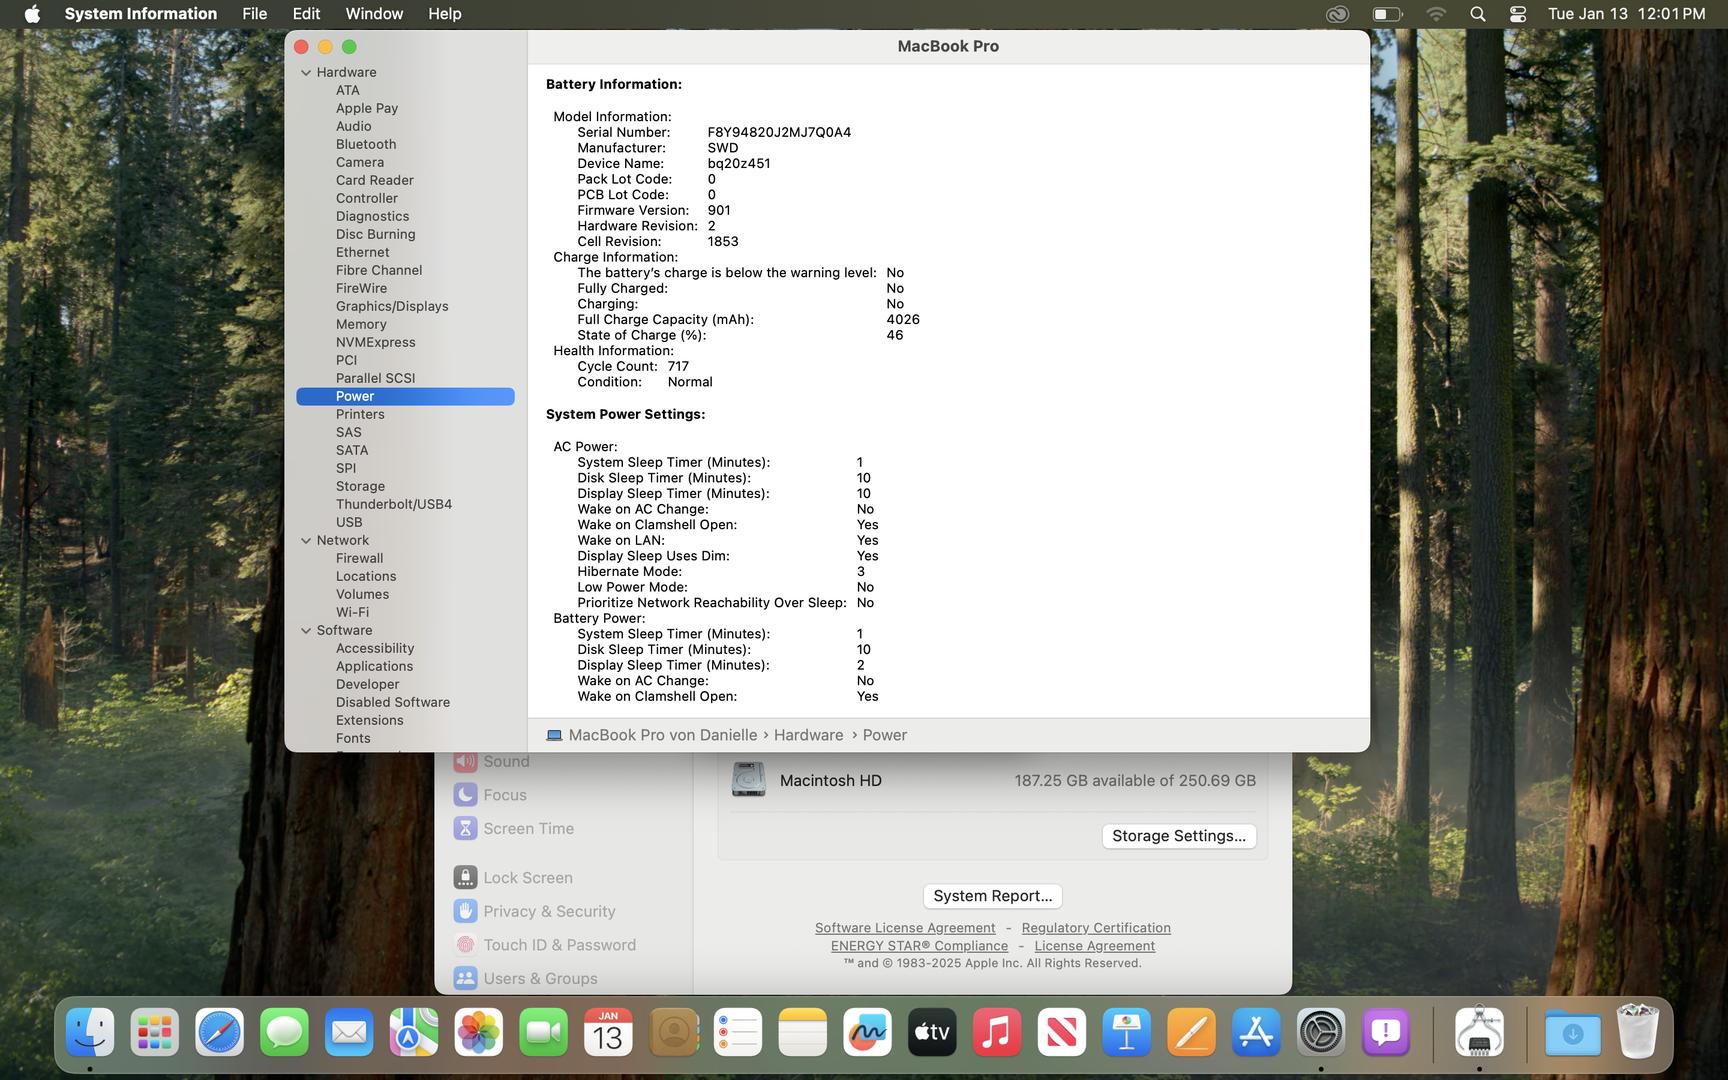
Task: Collapse the Hardware section in sidebar
Action: point(306,73)
